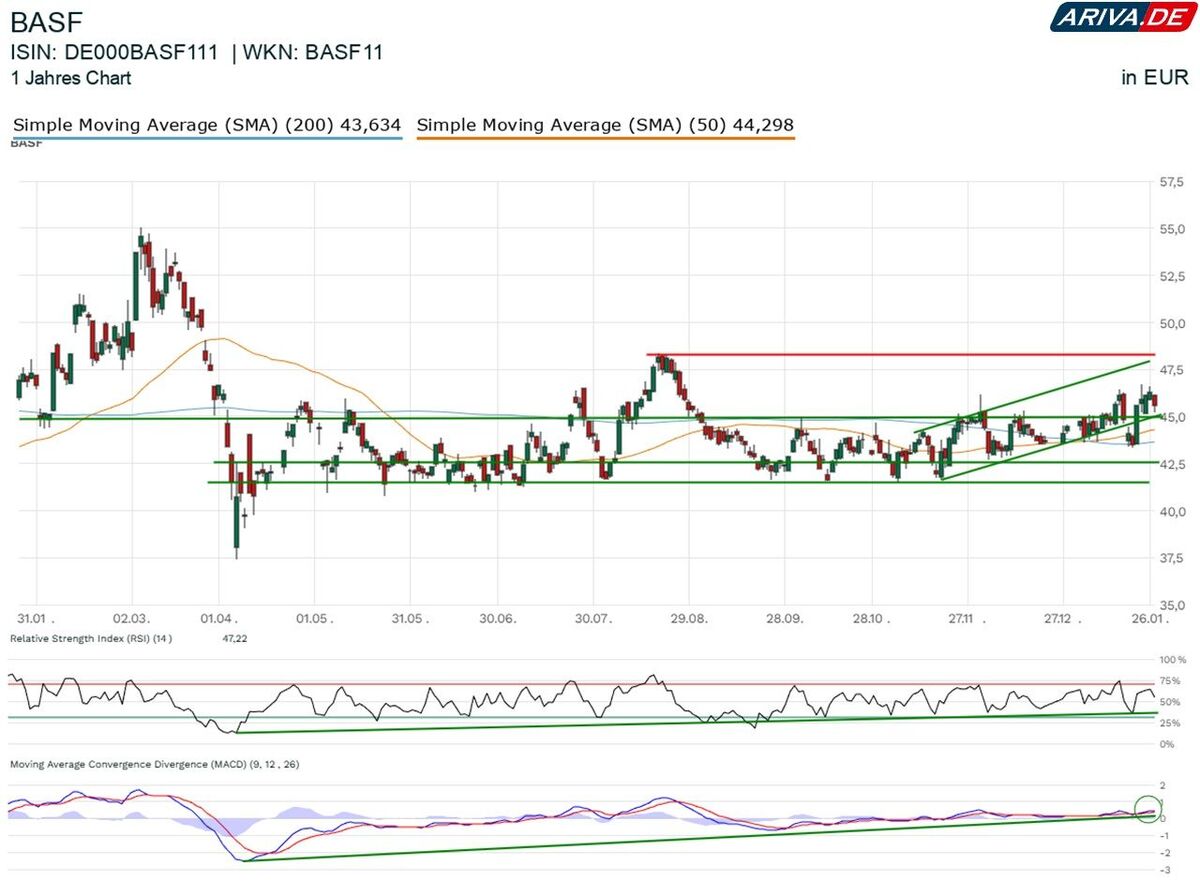Click the 75 % RSI axis label
Image resolution: width=1200 pixels, height=881 pixels.
[1172, 683]
